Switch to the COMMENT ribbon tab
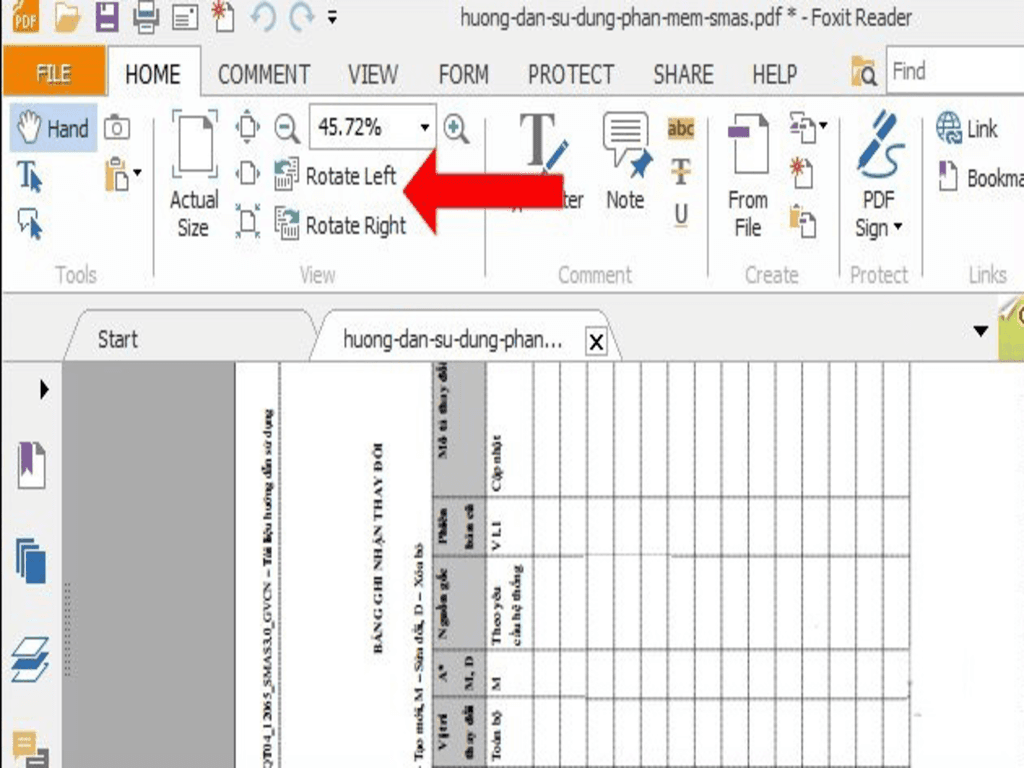 (263, 73)
